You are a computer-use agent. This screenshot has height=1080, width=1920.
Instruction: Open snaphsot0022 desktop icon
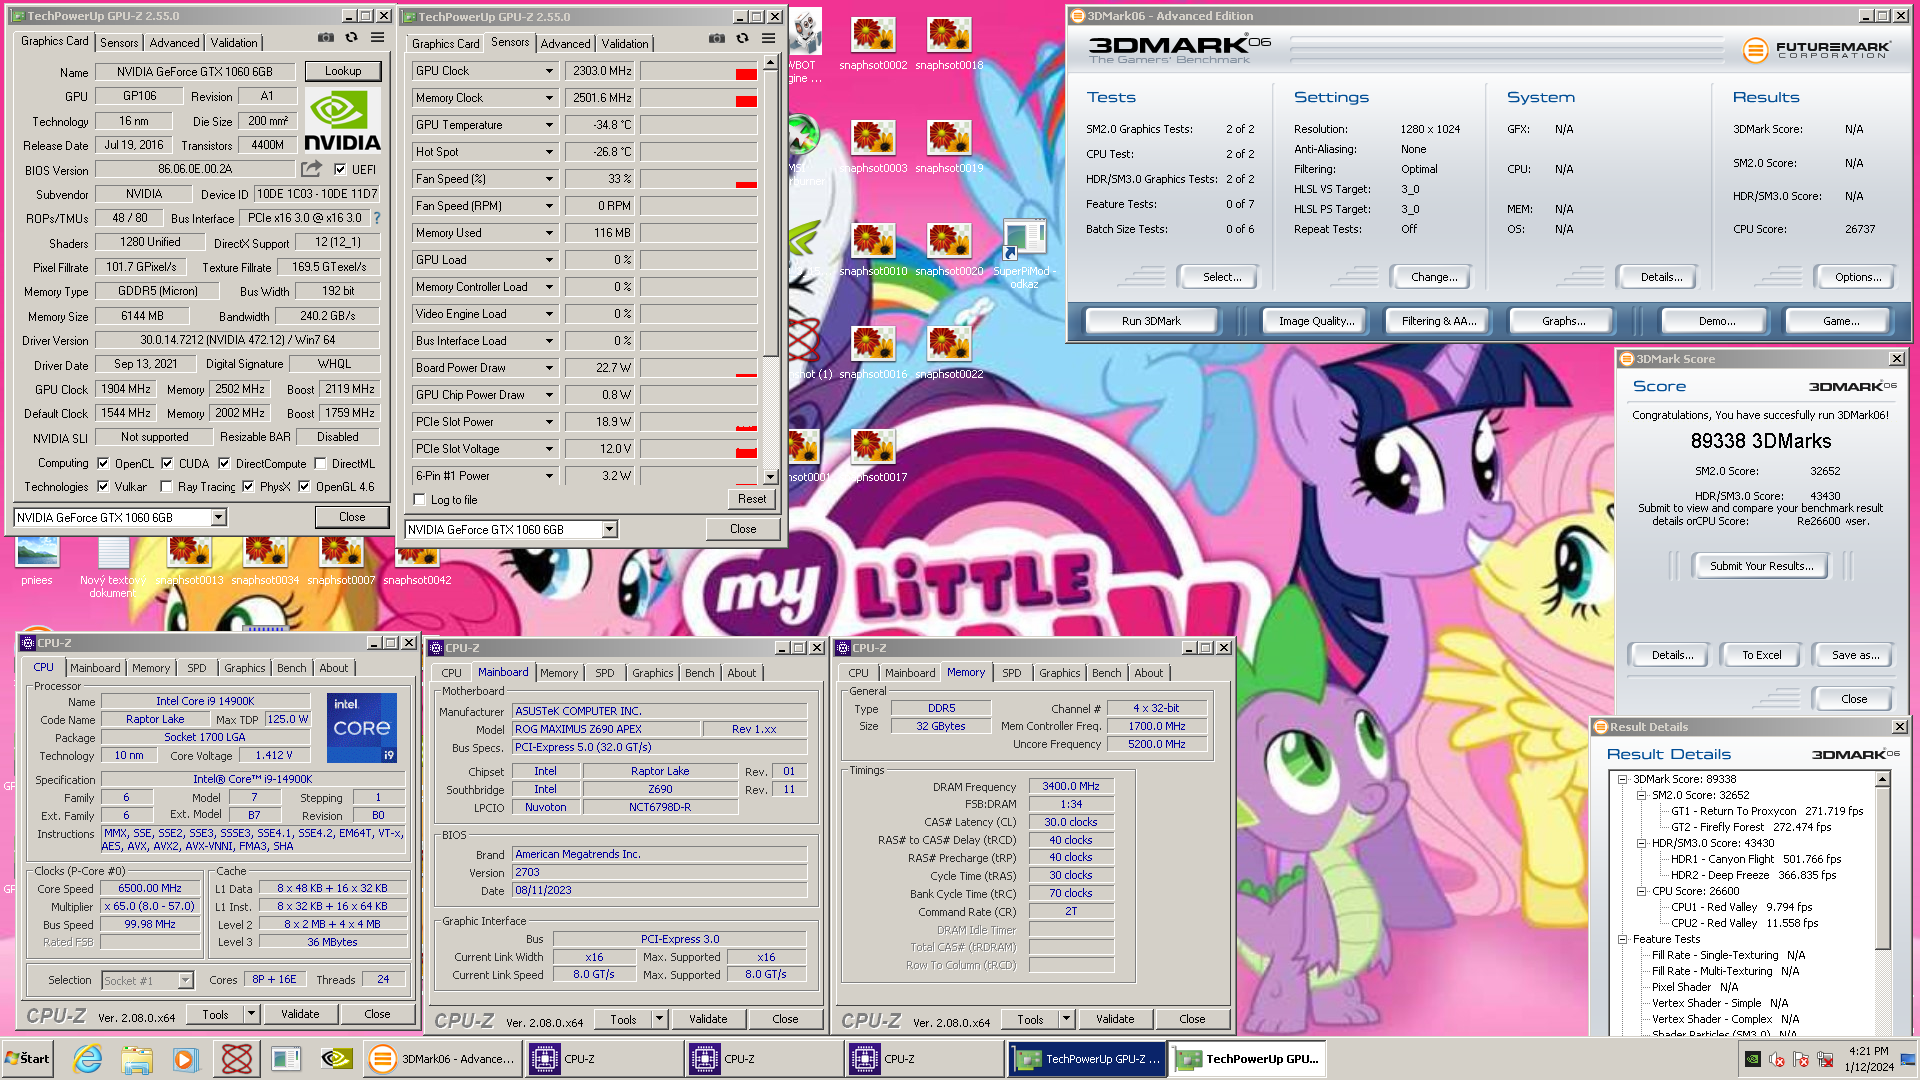949,353
